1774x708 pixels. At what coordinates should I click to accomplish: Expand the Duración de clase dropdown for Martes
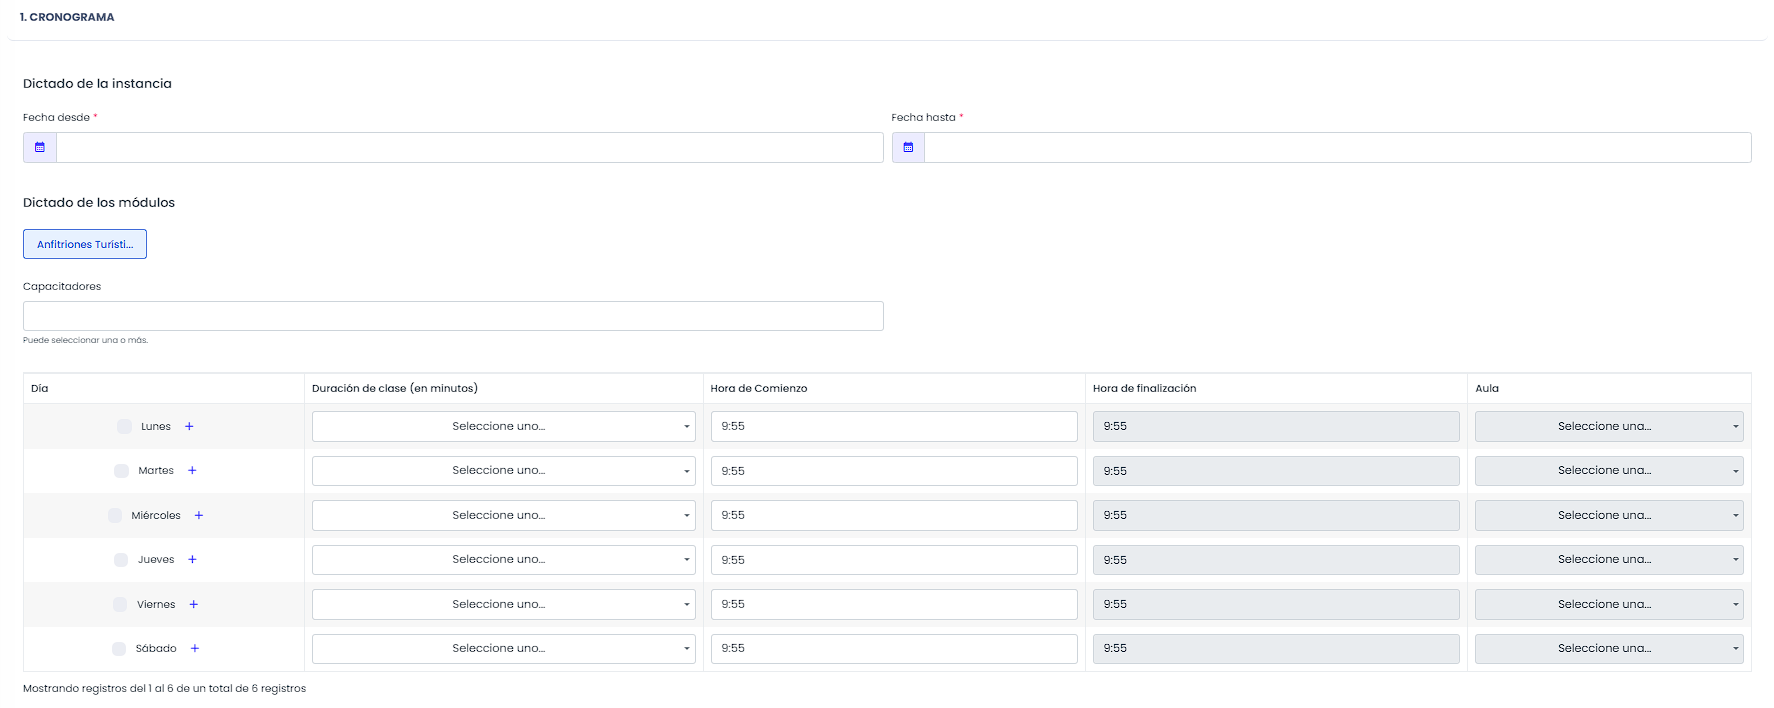pos(504,470)
